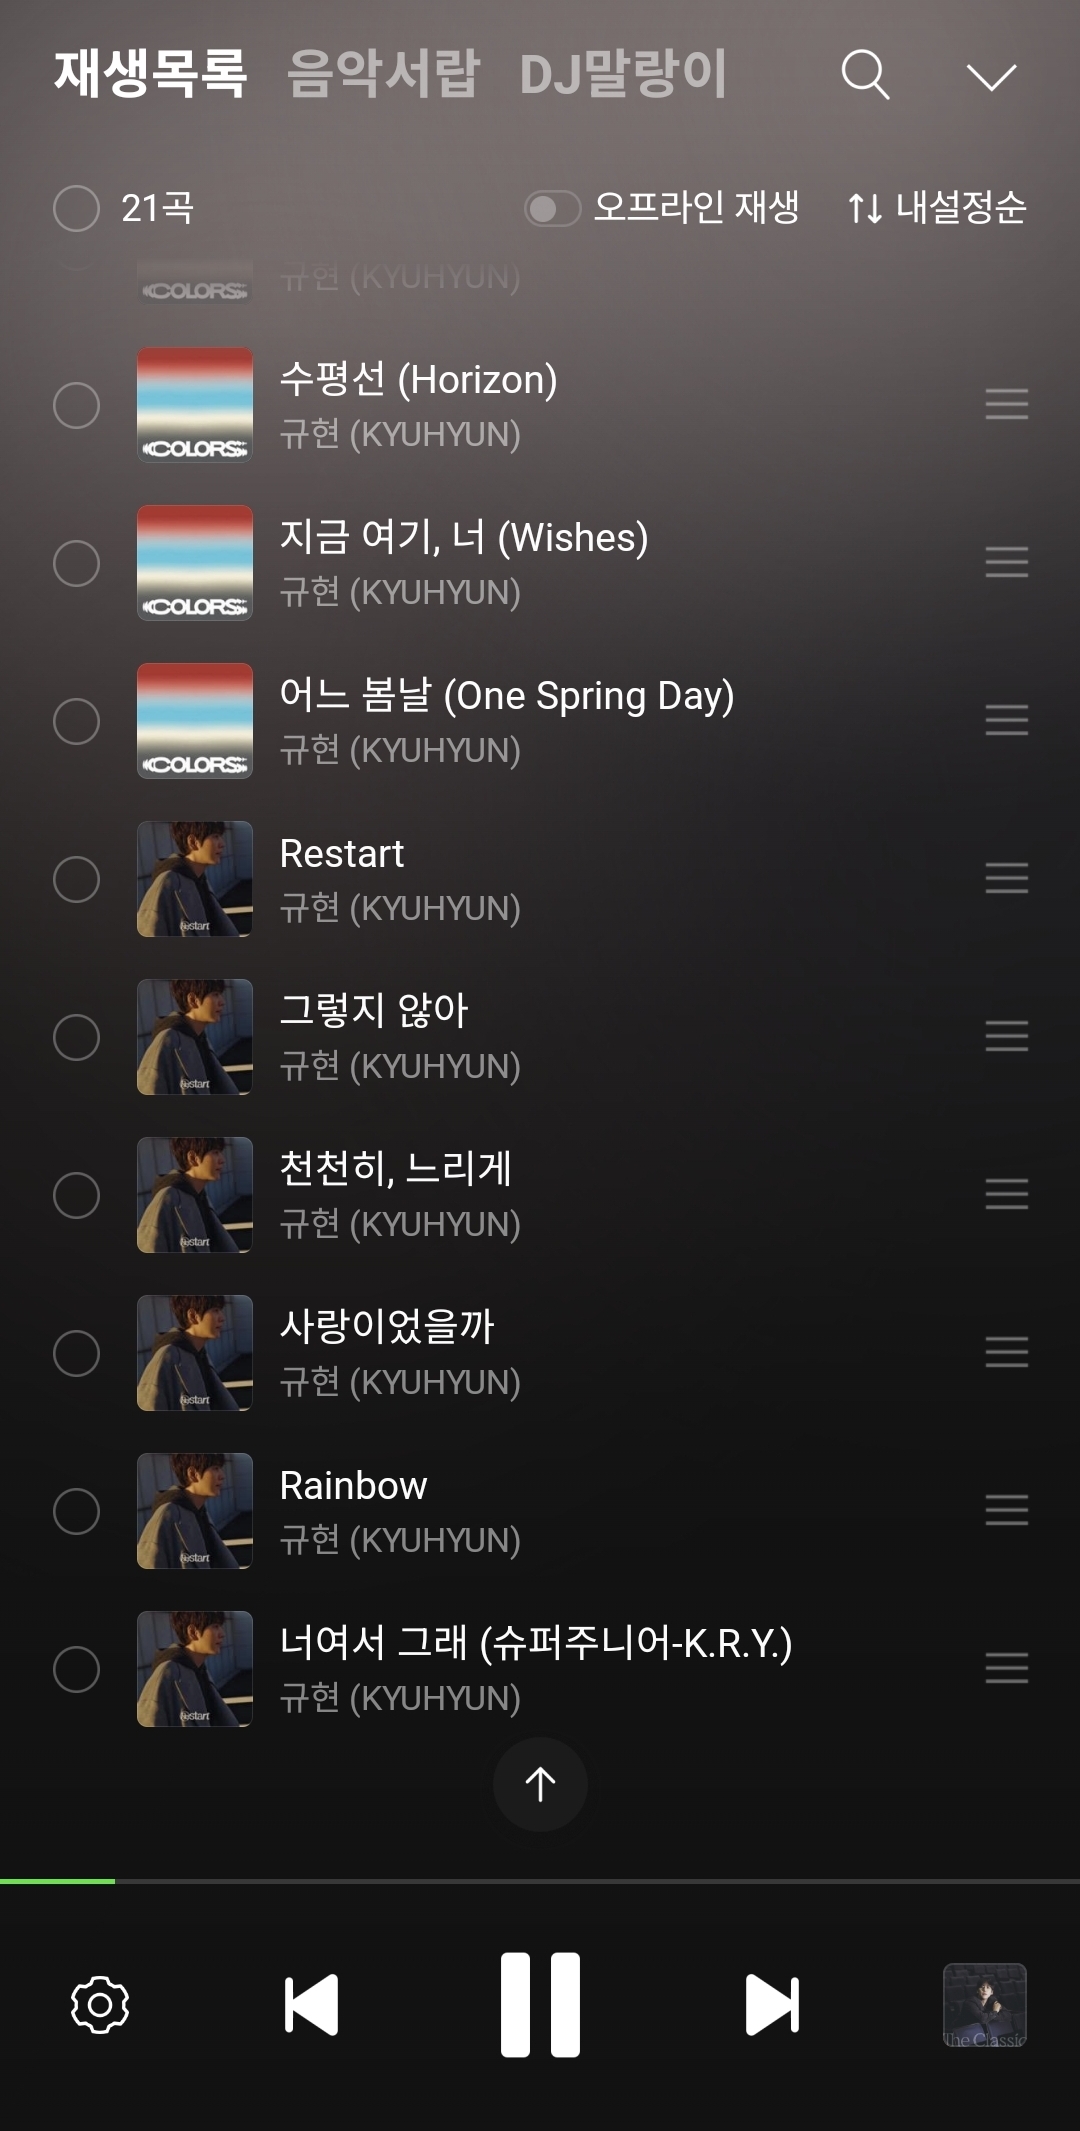Switch to the 음악서랍 tab
This screenshot has width=1080, height=2131.
point(383,74)
